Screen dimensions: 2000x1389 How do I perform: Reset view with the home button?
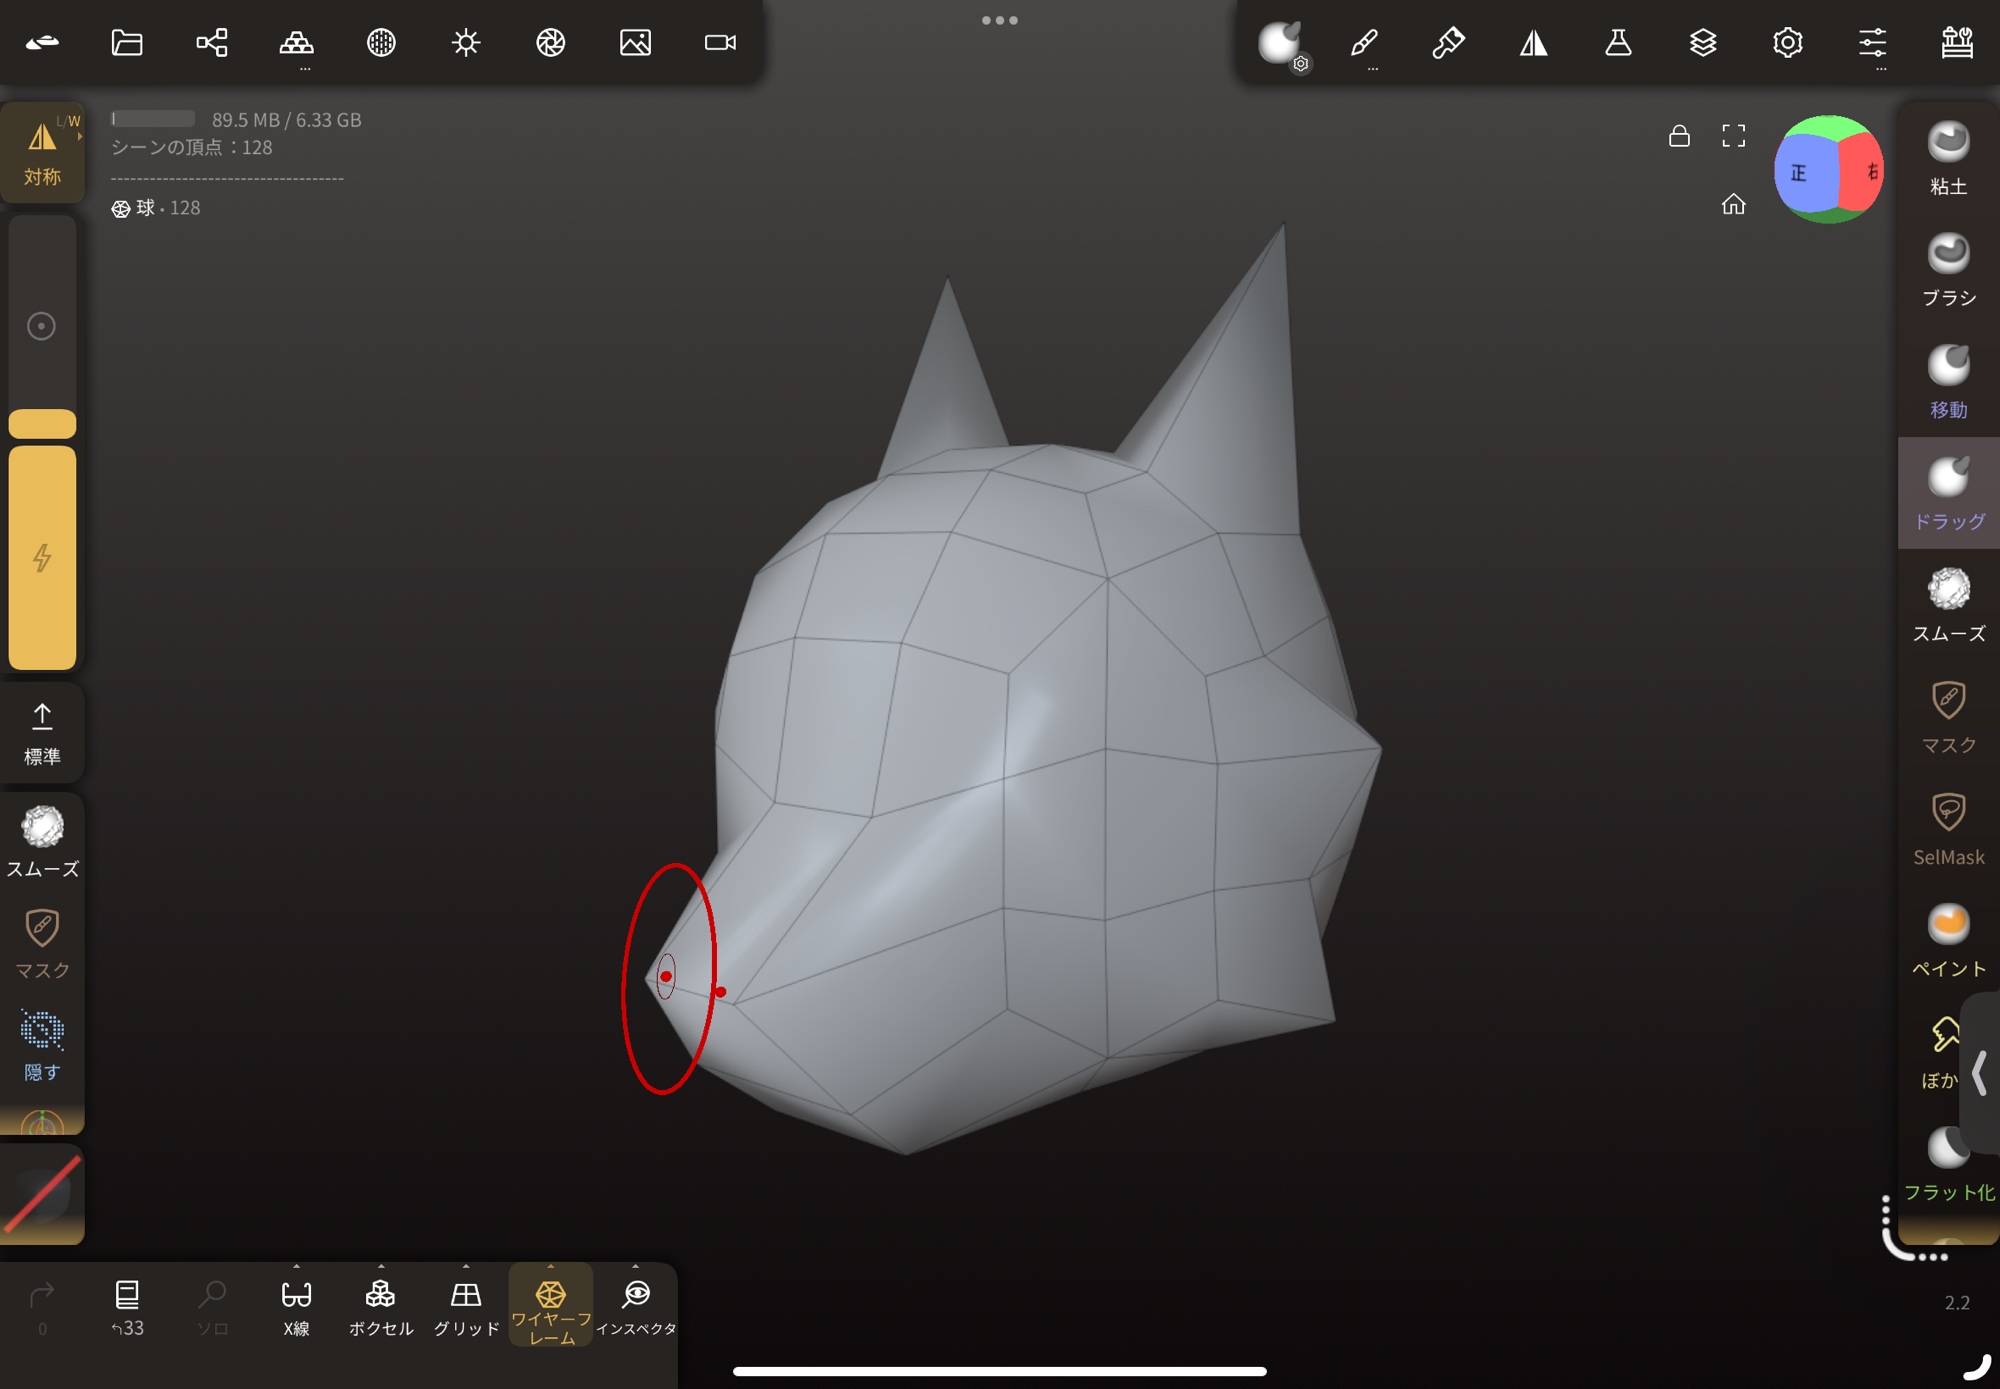[x=1733, y=205]
